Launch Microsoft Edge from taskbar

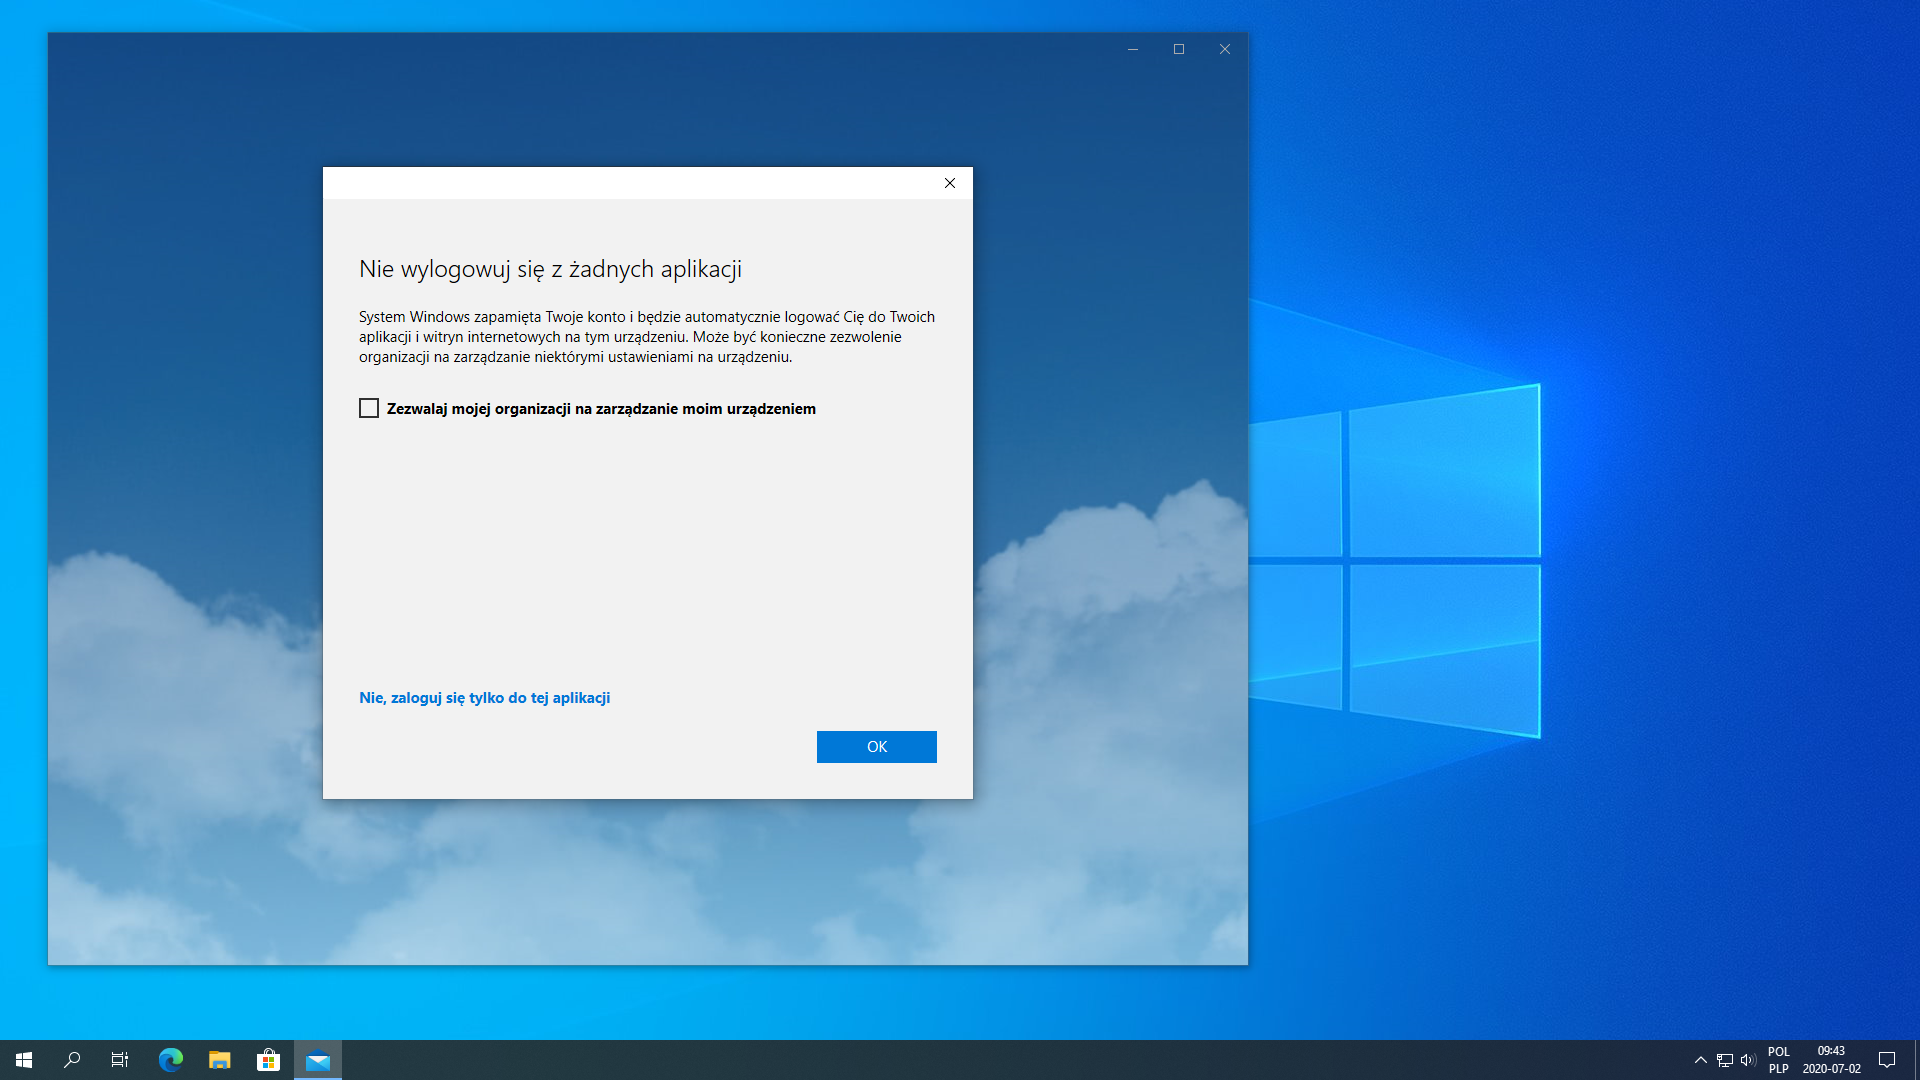[171, 1060]
